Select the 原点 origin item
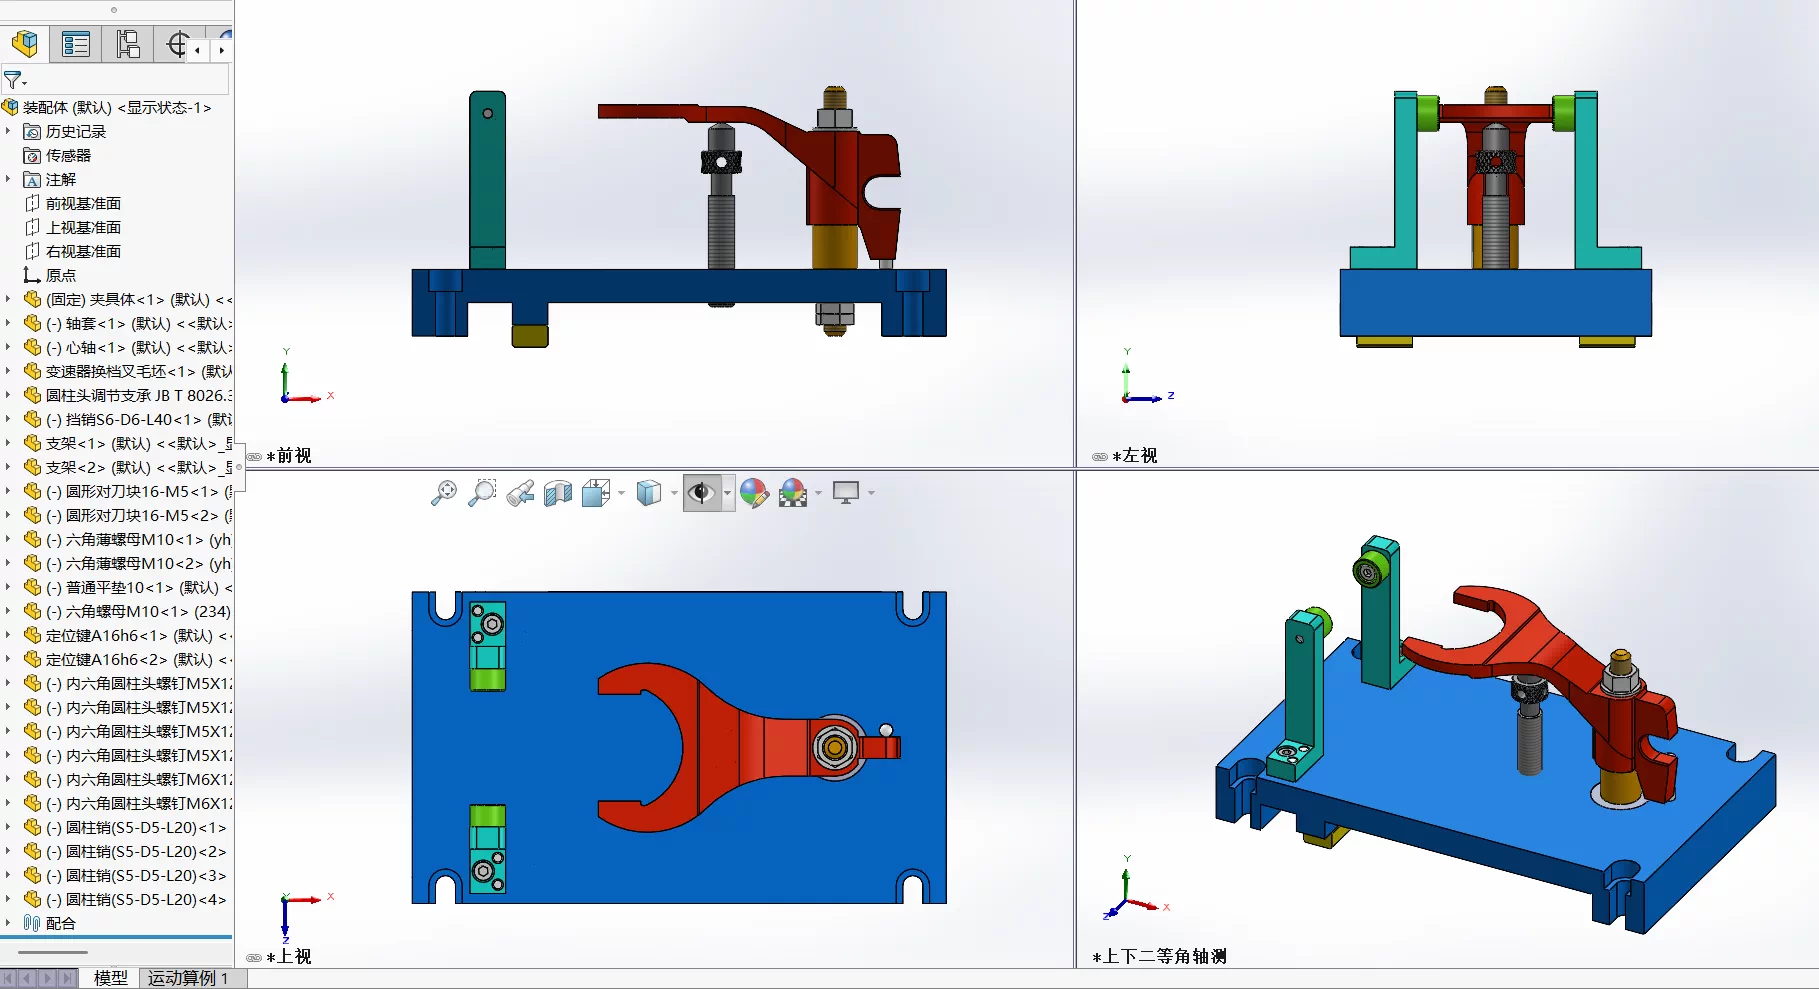This screenshot has width=1819, height=989. (50, 275)
